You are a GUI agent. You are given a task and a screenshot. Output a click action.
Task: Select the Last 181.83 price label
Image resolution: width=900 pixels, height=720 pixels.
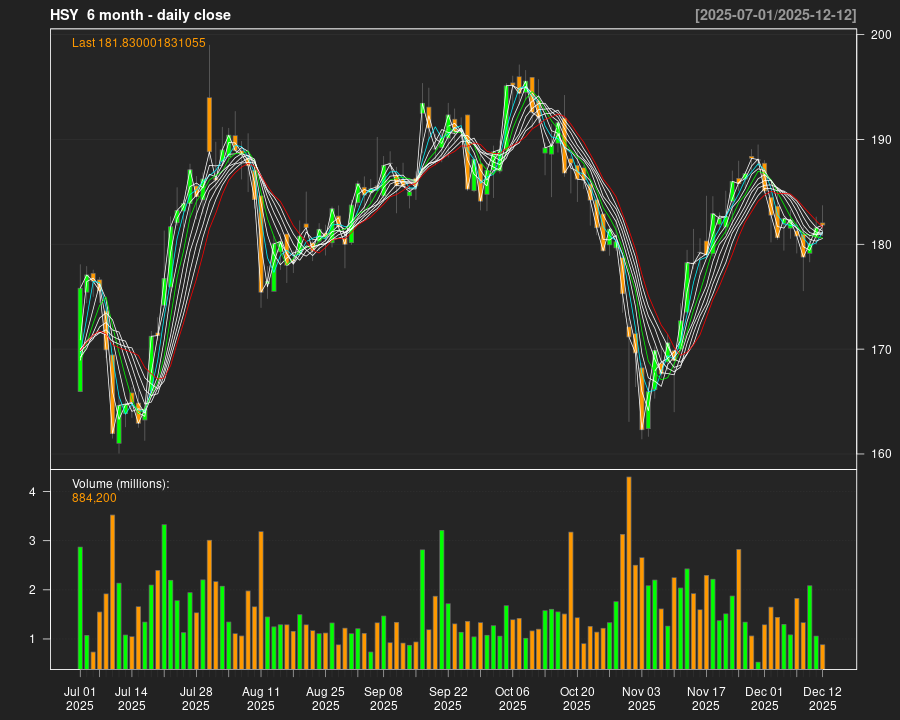(139, 42)
